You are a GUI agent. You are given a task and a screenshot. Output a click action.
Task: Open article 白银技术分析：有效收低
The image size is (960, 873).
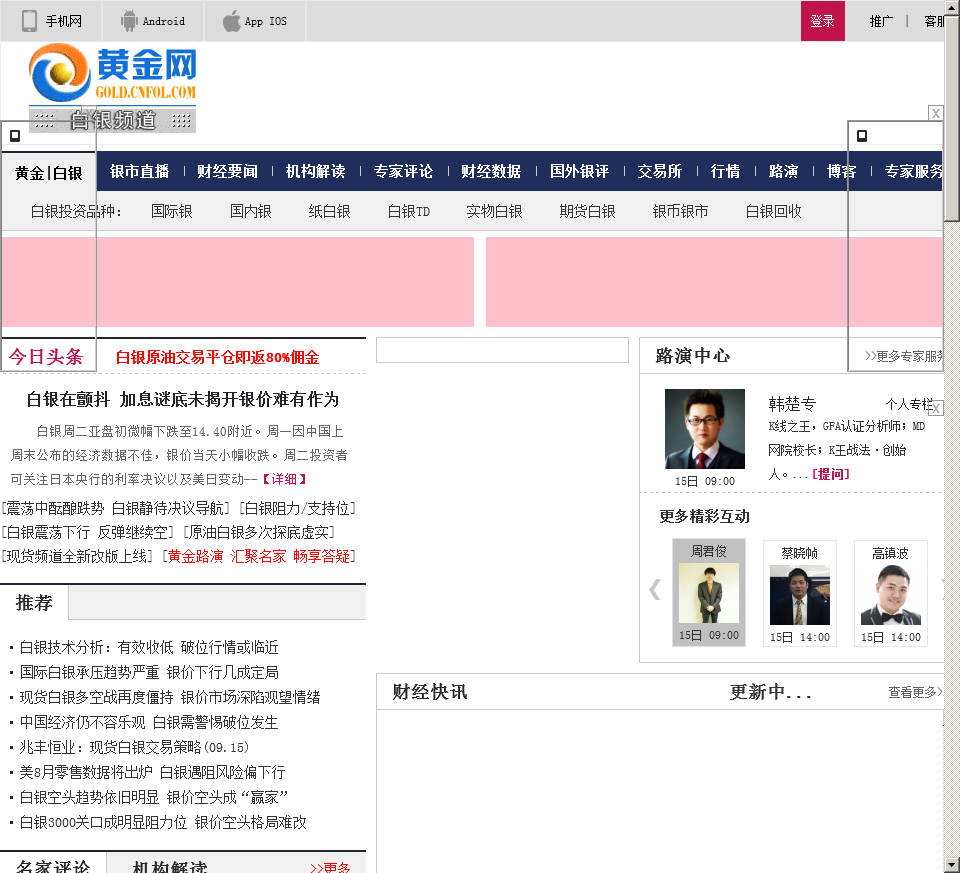149,648
